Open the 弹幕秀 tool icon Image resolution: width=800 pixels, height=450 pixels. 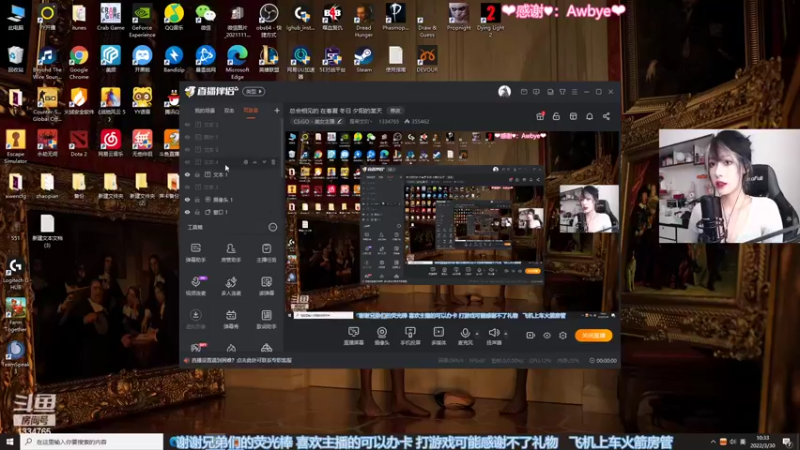pos(231,319)
